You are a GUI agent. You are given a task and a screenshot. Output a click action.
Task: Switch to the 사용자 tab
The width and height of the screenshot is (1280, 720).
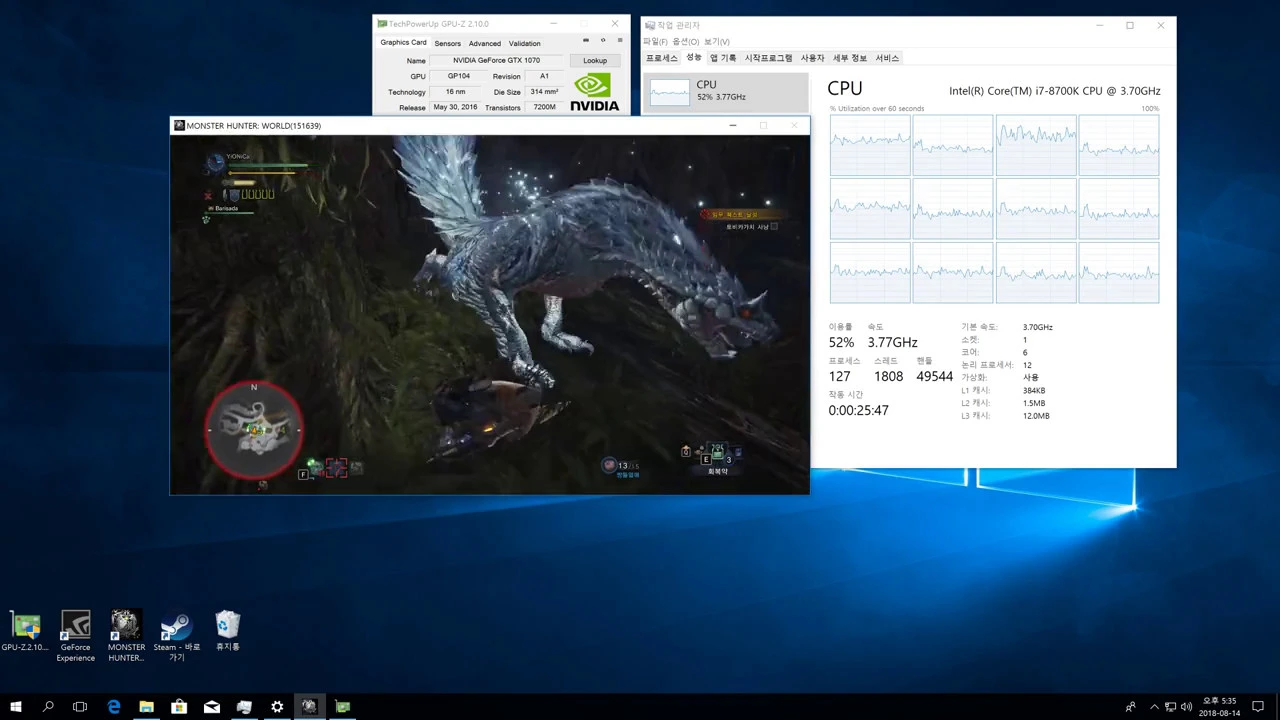(x=813, y=58)
